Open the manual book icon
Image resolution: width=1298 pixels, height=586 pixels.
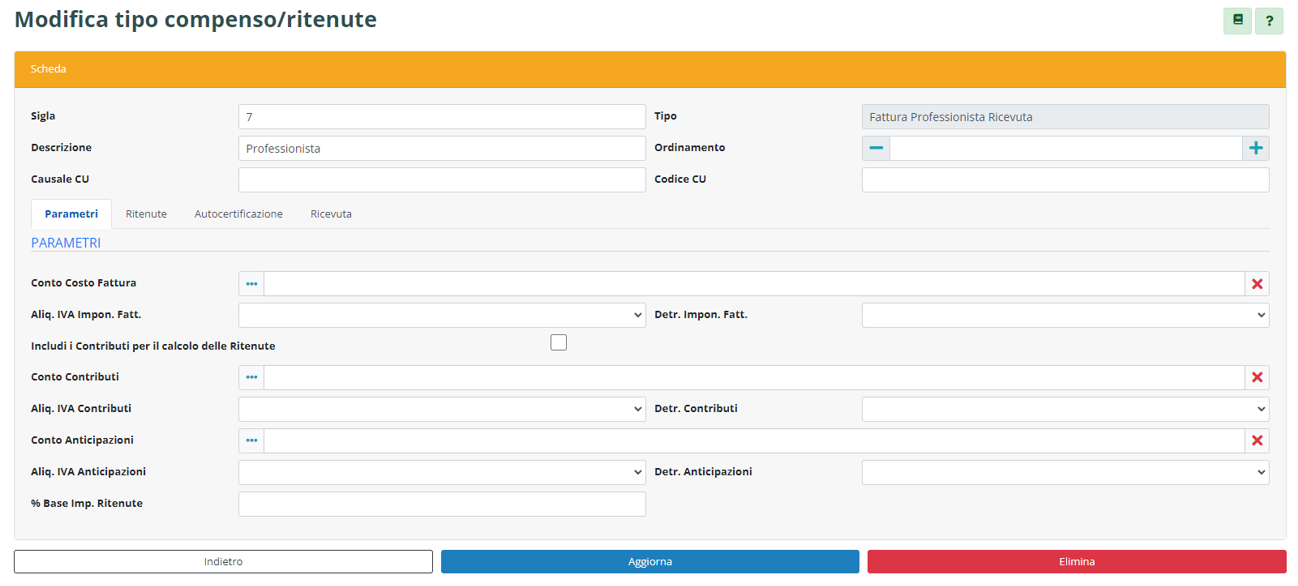tap(1237, 20)
